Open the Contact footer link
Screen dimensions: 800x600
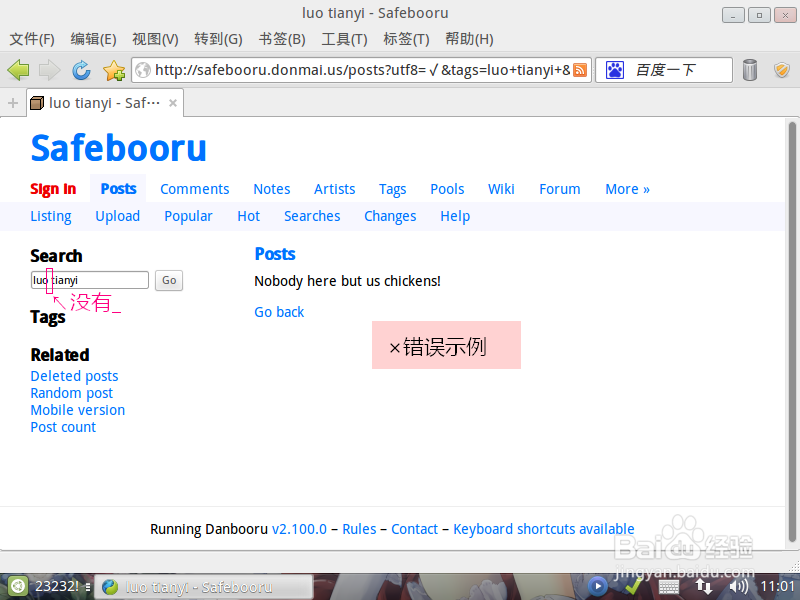(x=414, y=529)
